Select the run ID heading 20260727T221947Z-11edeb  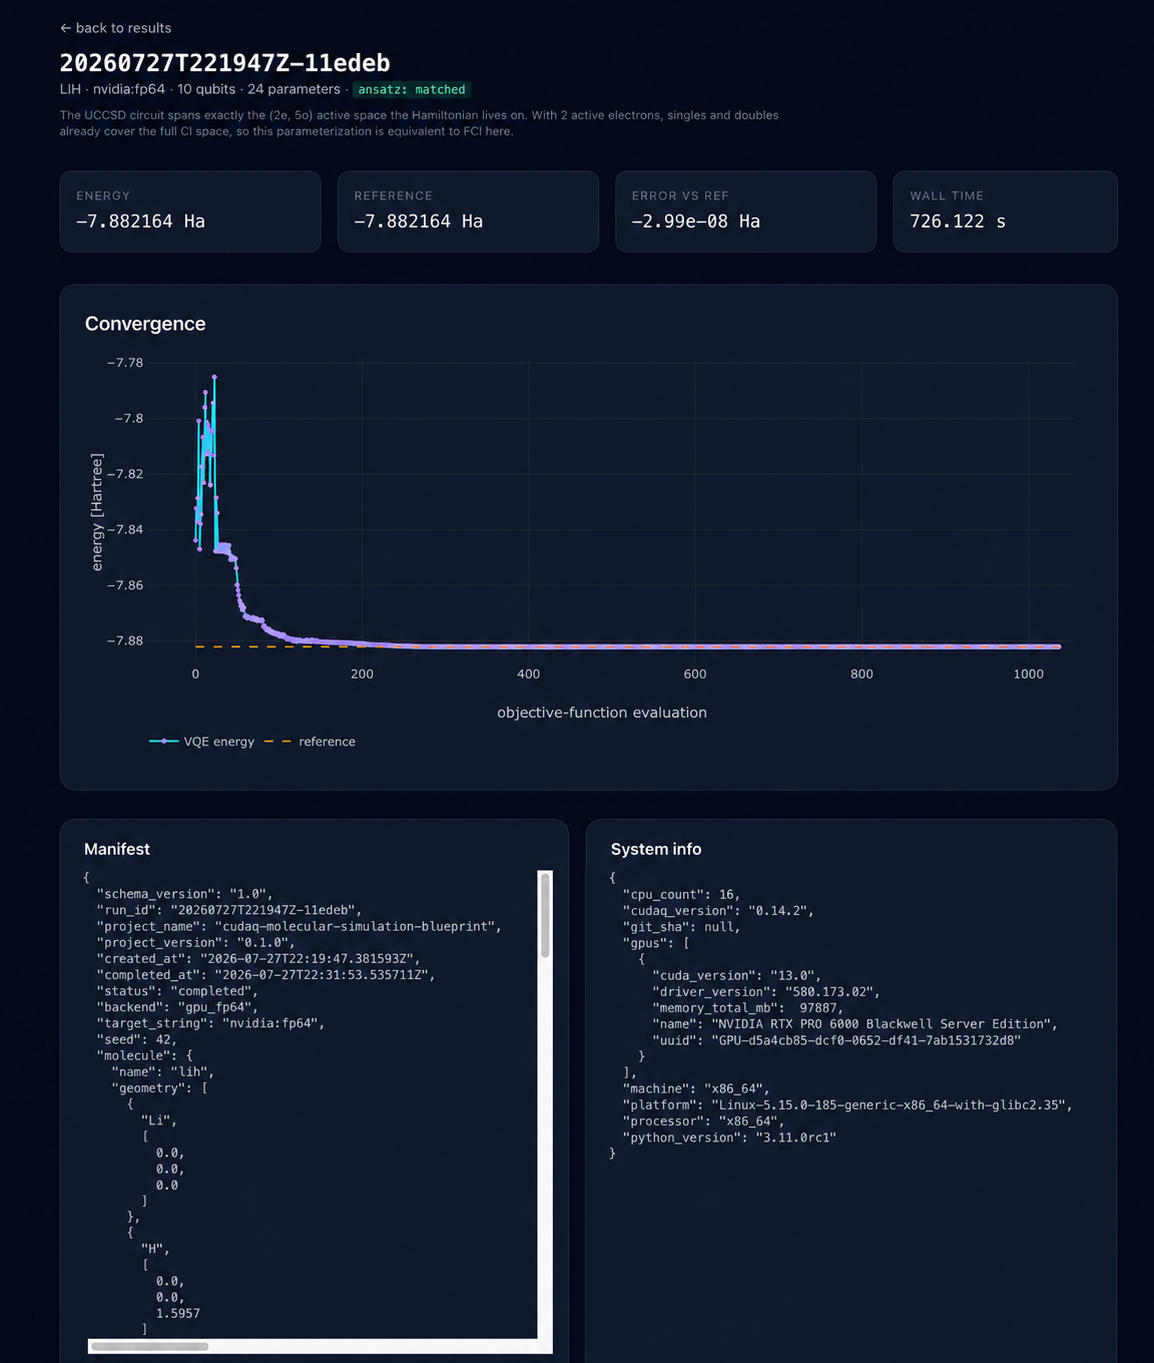coord(225,63)
